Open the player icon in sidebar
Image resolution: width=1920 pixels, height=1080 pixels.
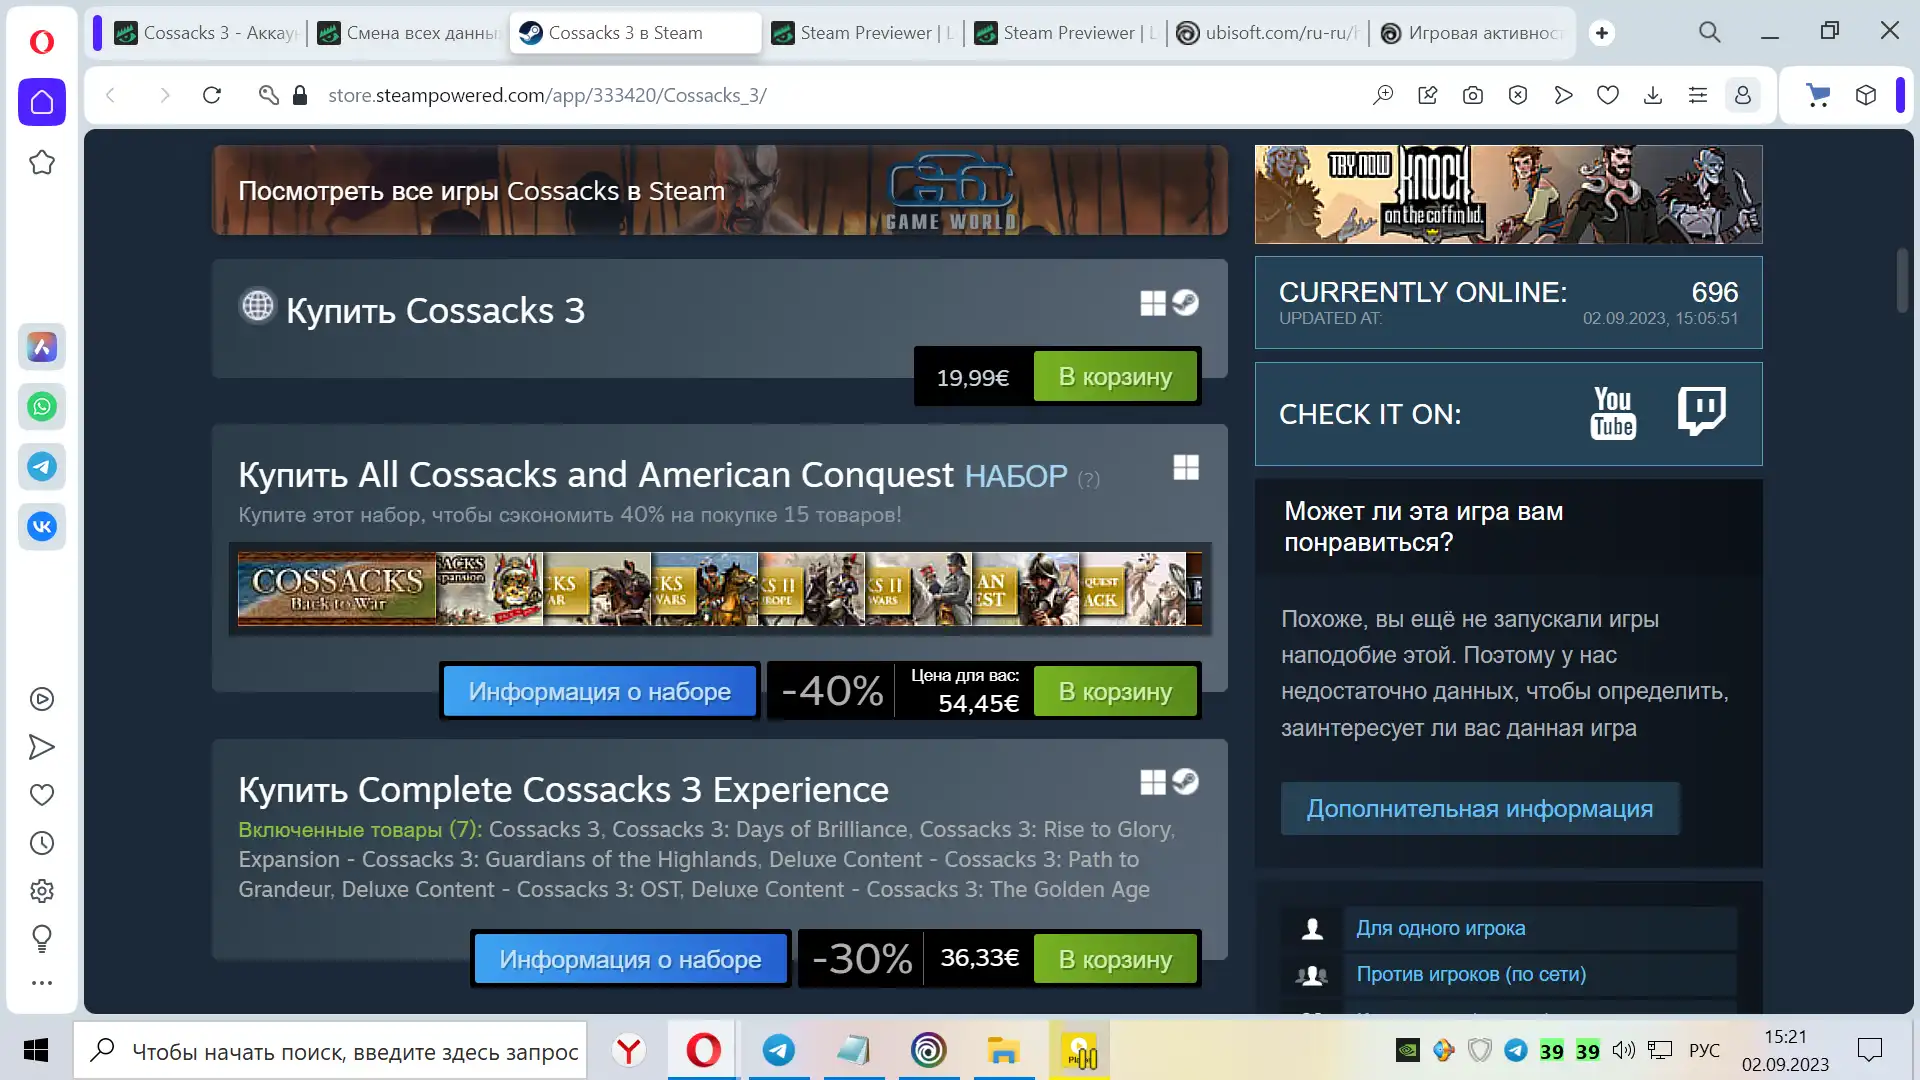[42, 699]
